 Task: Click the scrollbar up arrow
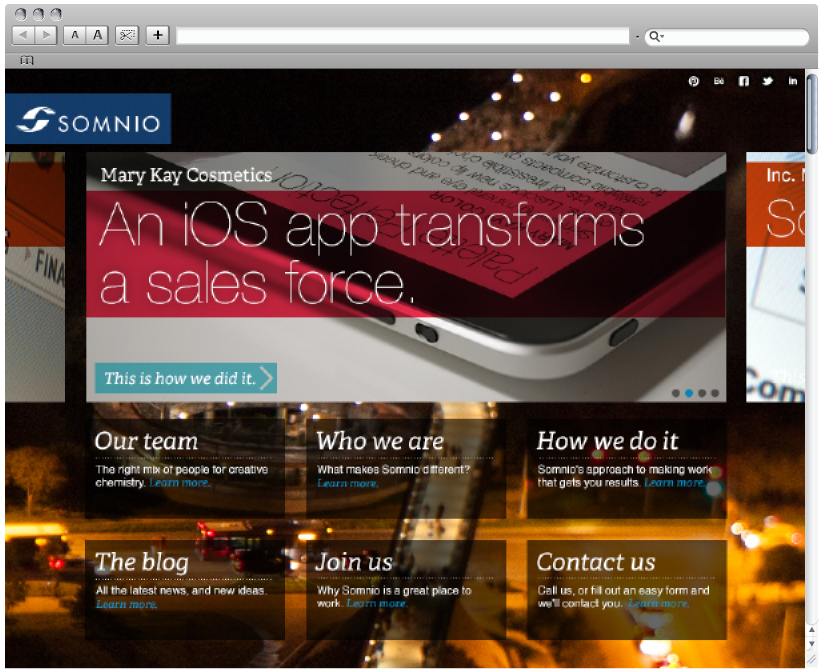point(812,630)
